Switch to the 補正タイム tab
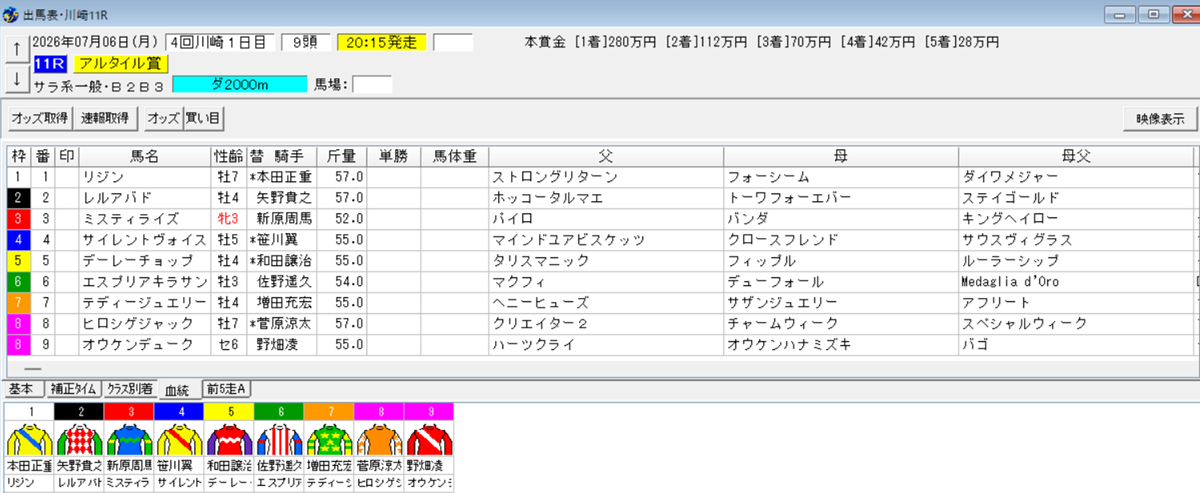The width and height of the screenshot is (1200, 493). coord(75,389)
